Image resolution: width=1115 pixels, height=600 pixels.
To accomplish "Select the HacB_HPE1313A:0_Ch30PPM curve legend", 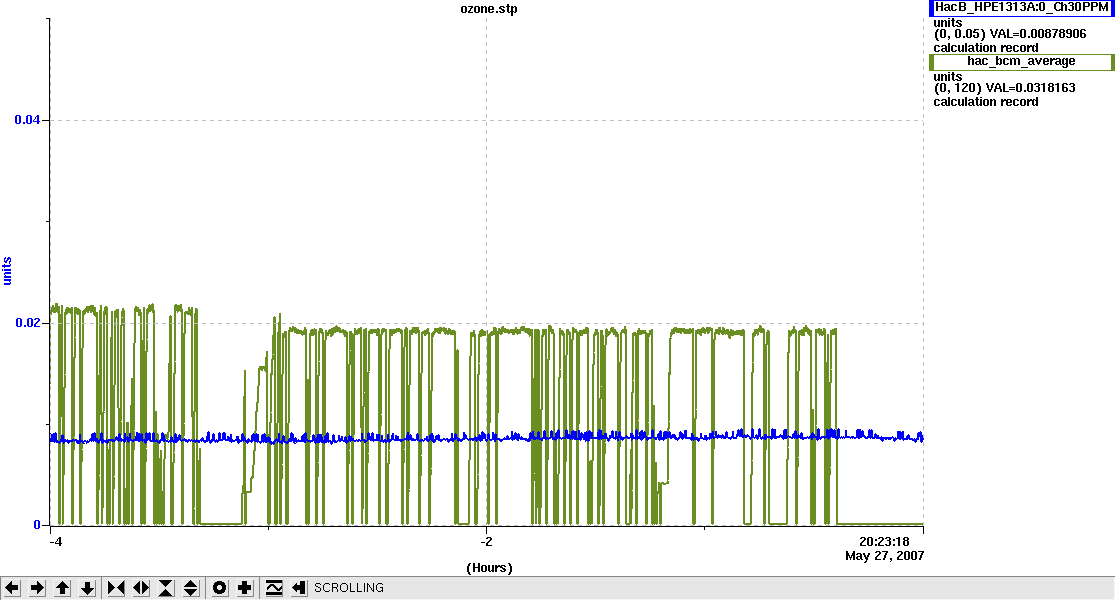I will tap(1021, 7).
